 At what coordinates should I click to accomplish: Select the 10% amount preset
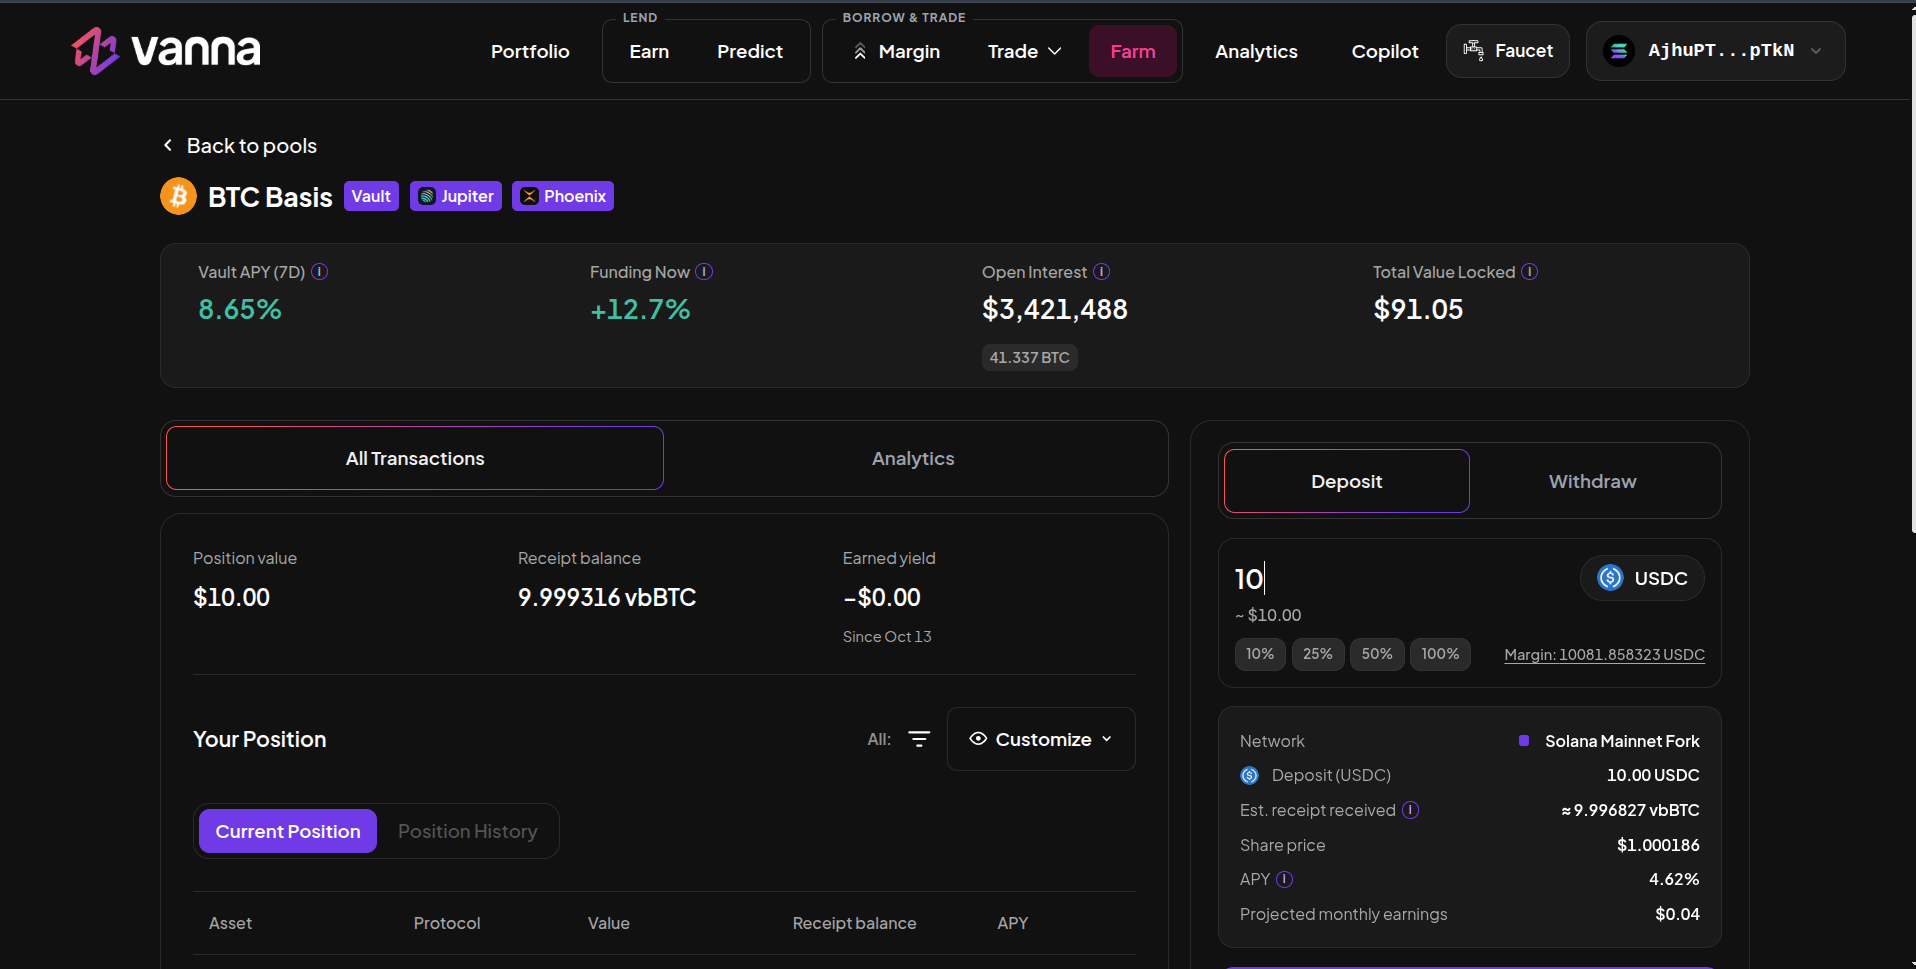[1260, 654]
